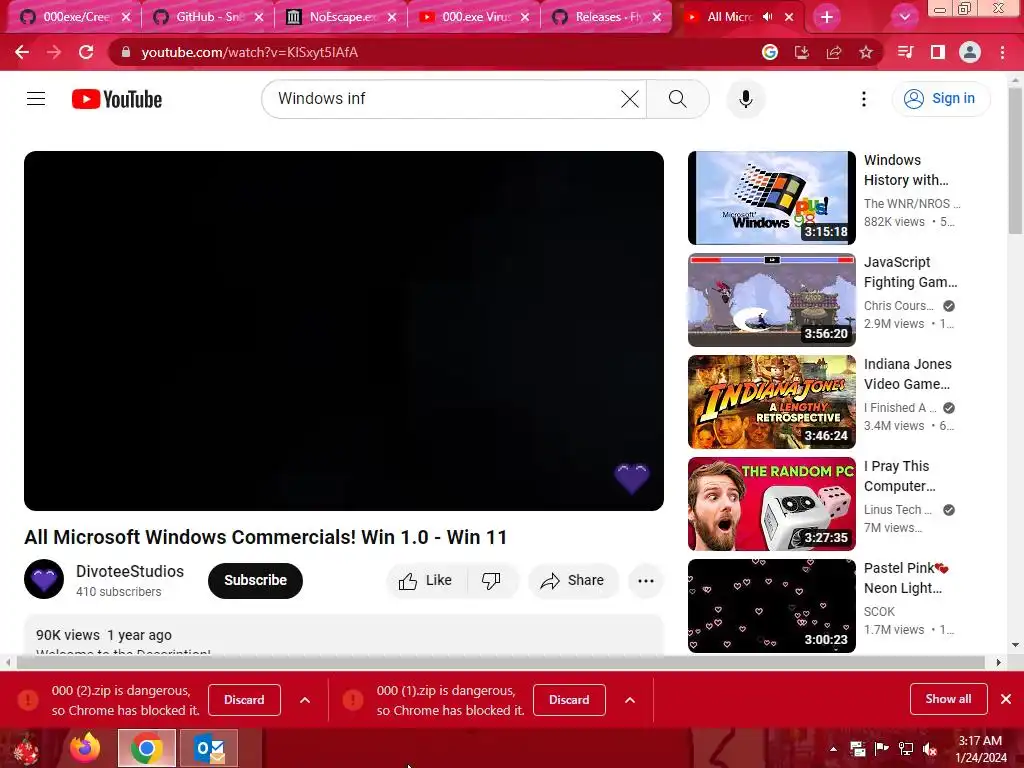
Task: Open the Start button ornament
Action: 25,748
